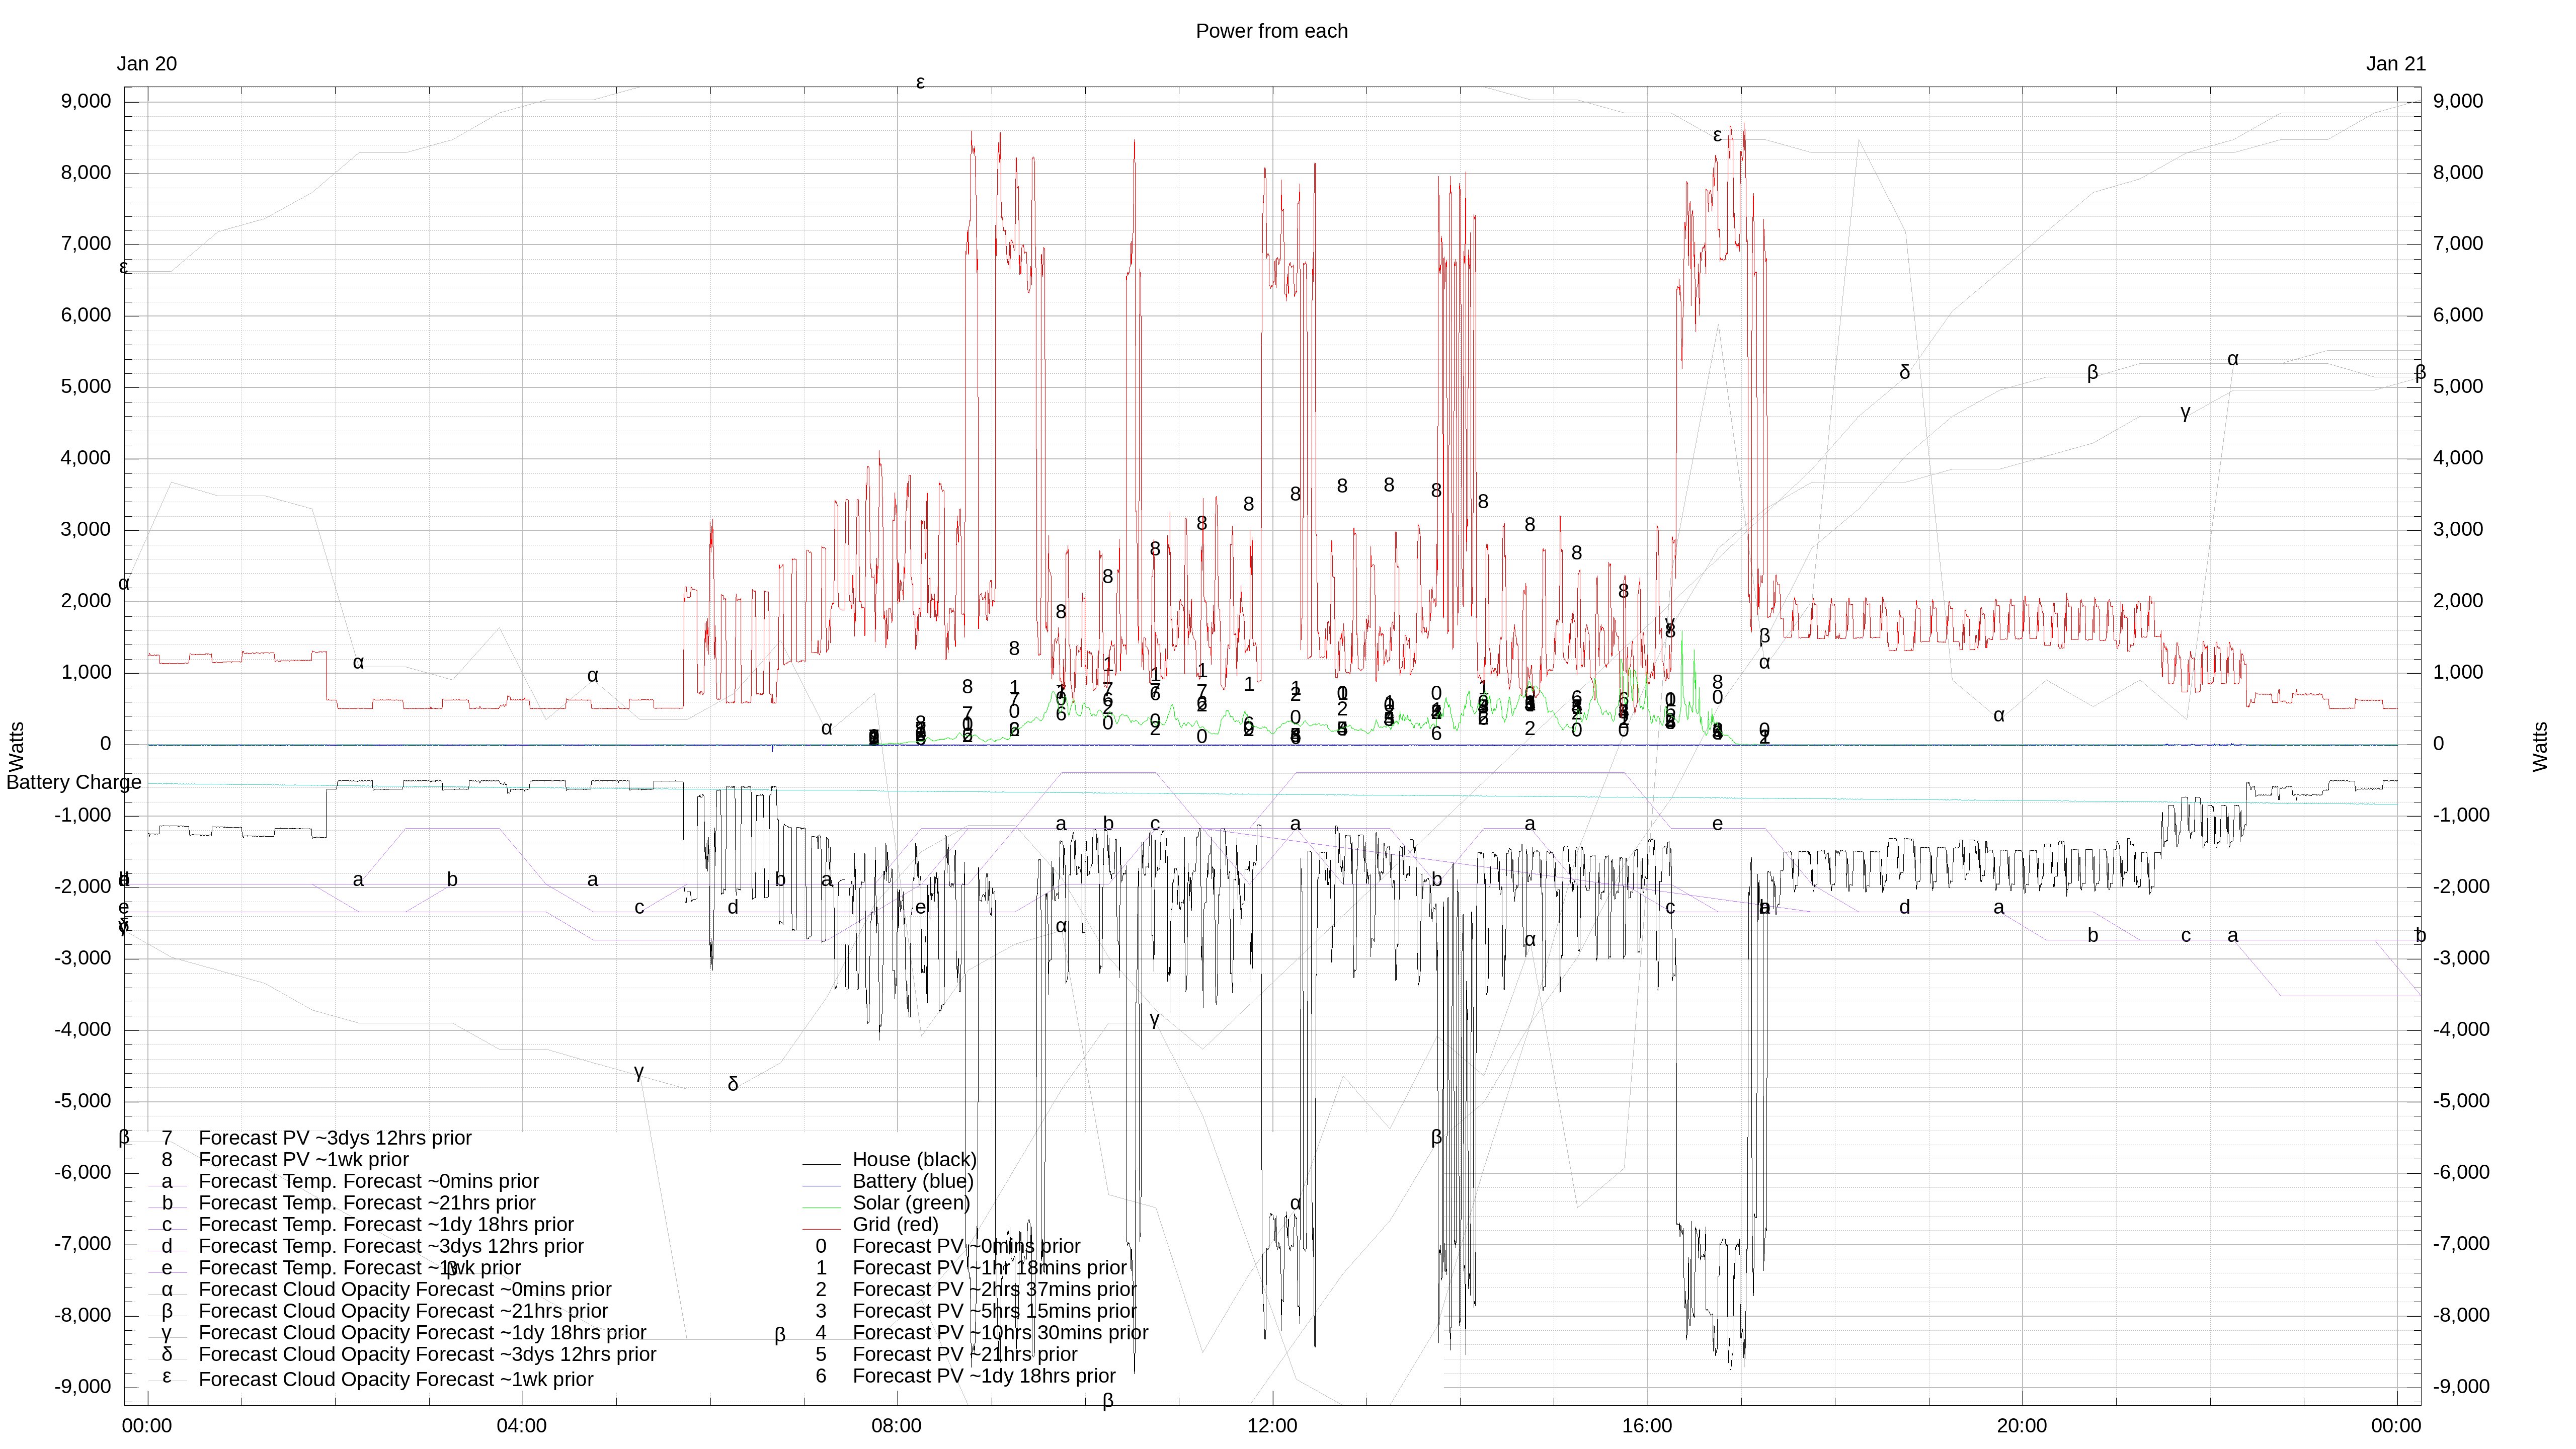Click legend 'Forecast Temp. Forecast ~3dys 12hrs prior'
Screen dimensions: 2576x1449
pyautogui.click(x=391, y=1246)
